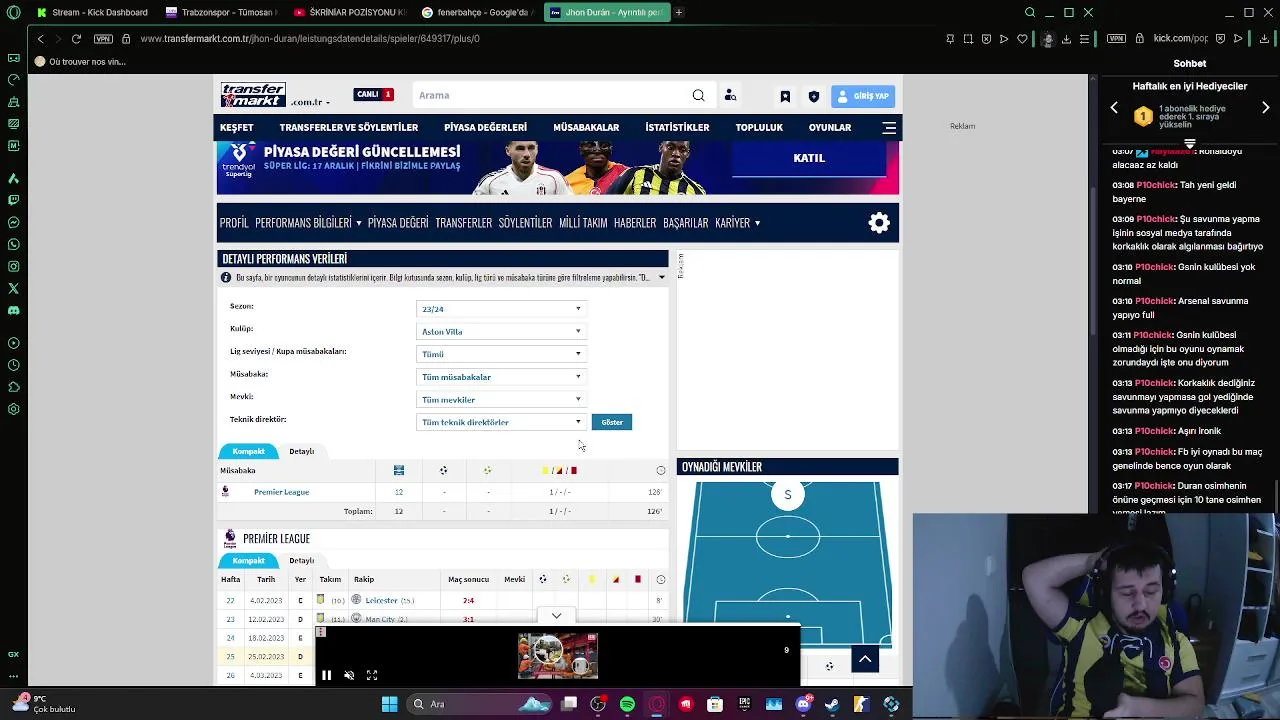Click the scroll-to-top arrow button
The width and height of the screenshot is (1280, 720).
click(x=865, y=659)
